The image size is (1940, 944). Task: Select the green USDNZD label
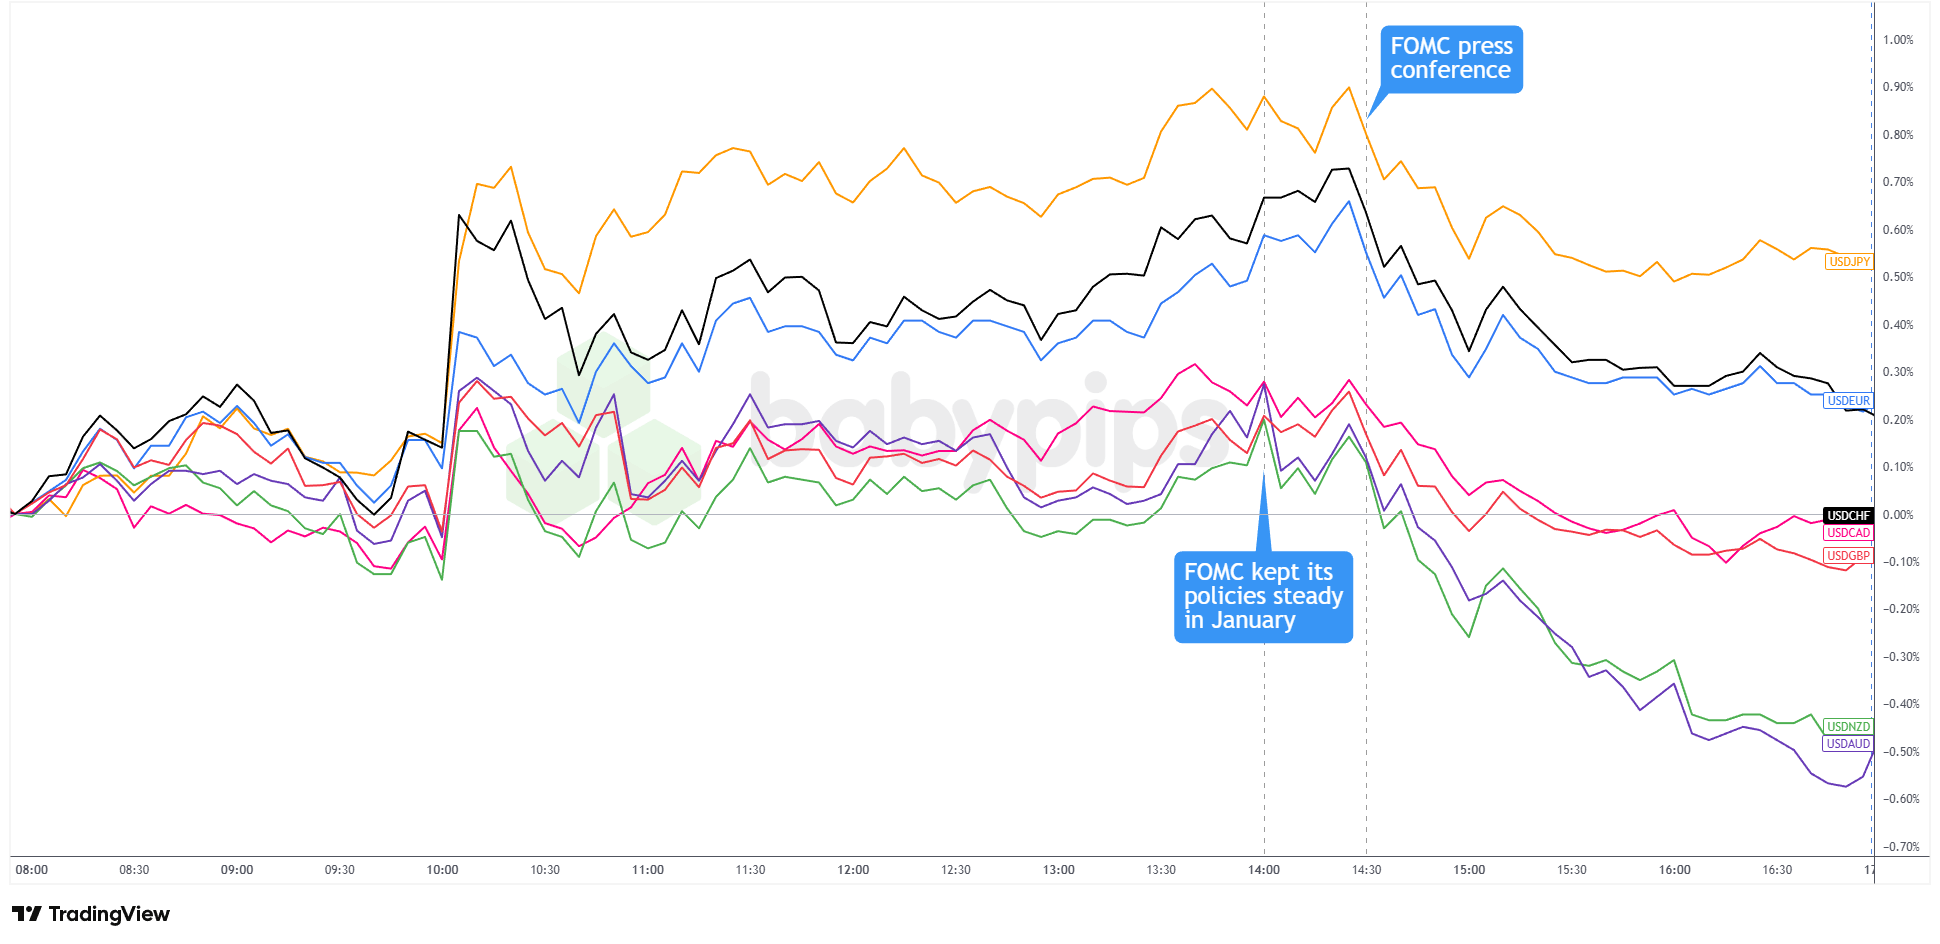[1848, 727]
